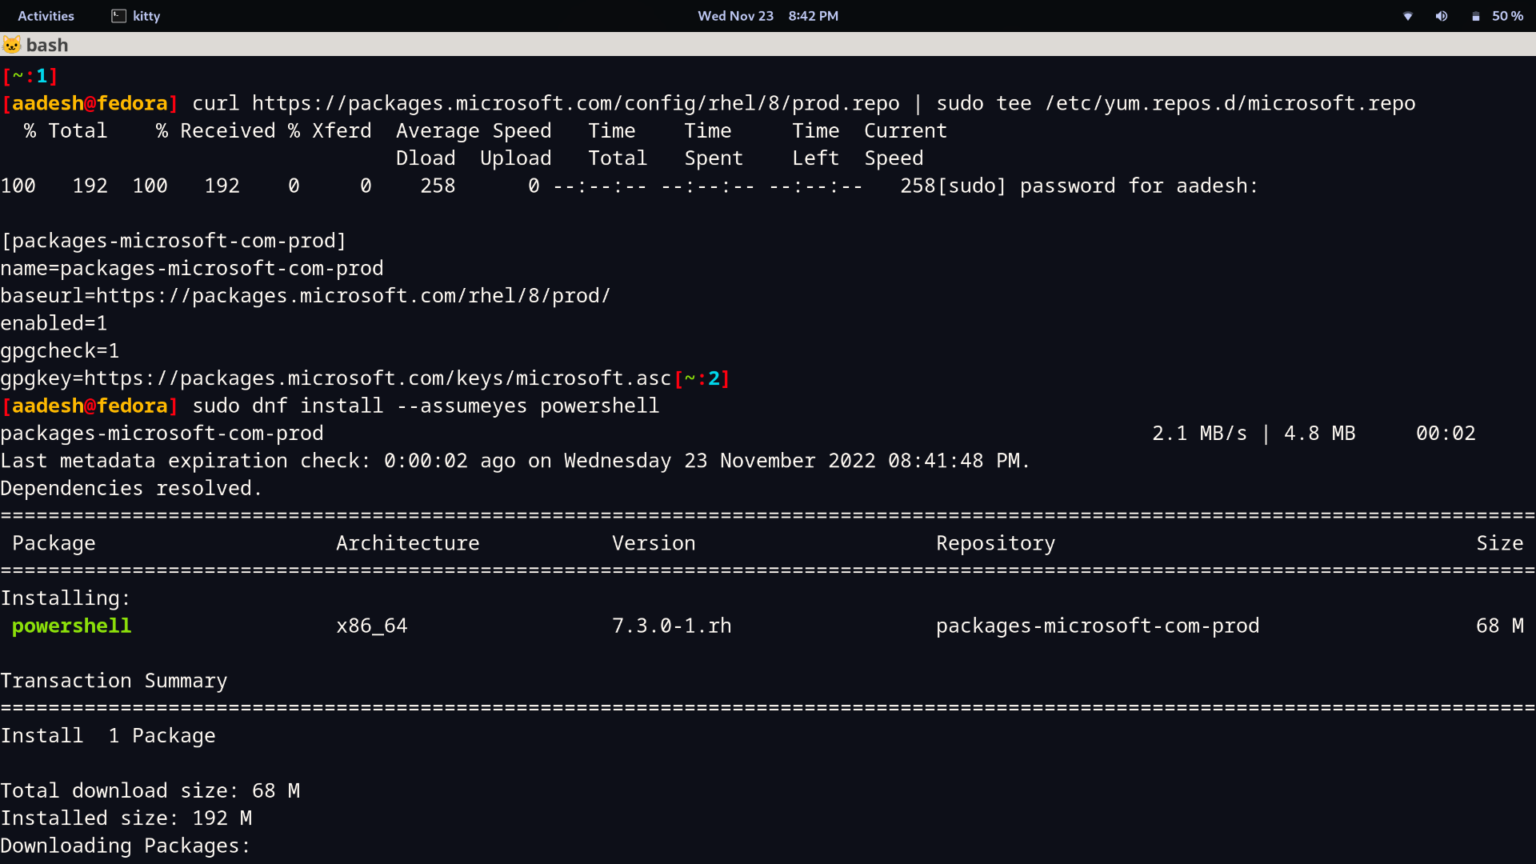1536x864 pixels.
Task: Click the [sudo] password prompt text
Action: (x=1097, y=186)
